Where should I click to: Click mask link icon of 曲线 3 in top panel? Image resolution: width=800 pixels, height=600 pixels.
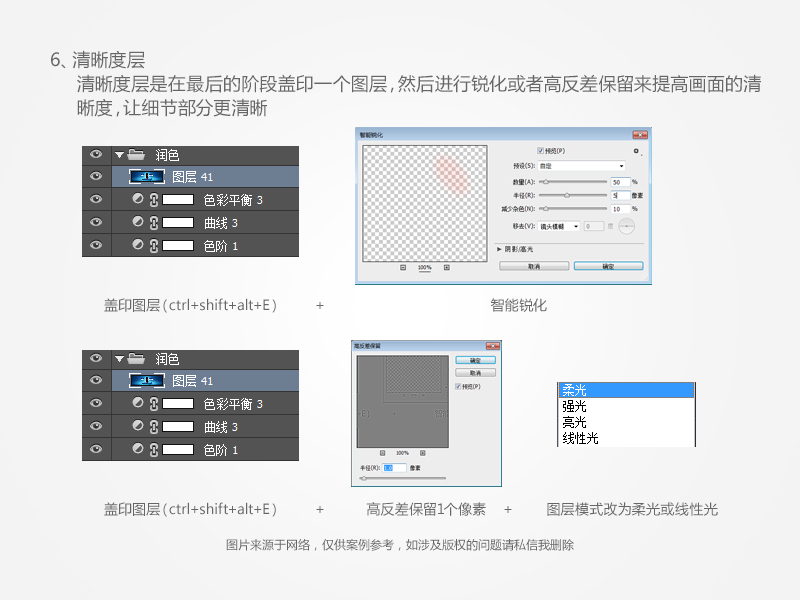pyautogui.click(x=154, y=222)
